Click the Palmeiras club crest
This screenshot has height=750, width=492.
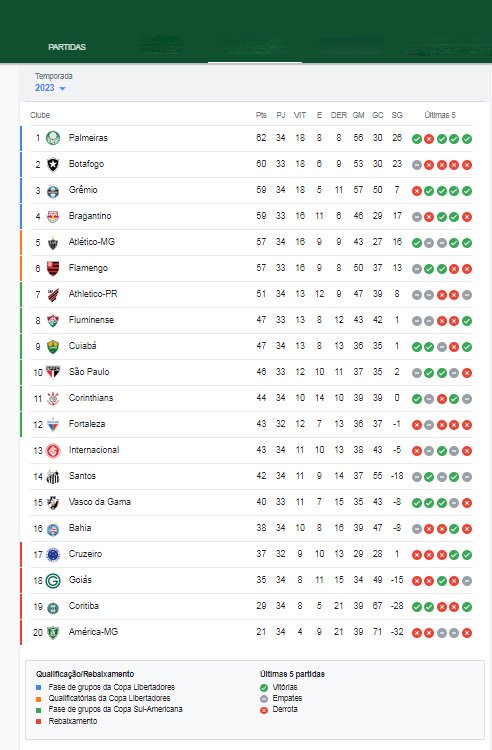click(x=53, y=138)
